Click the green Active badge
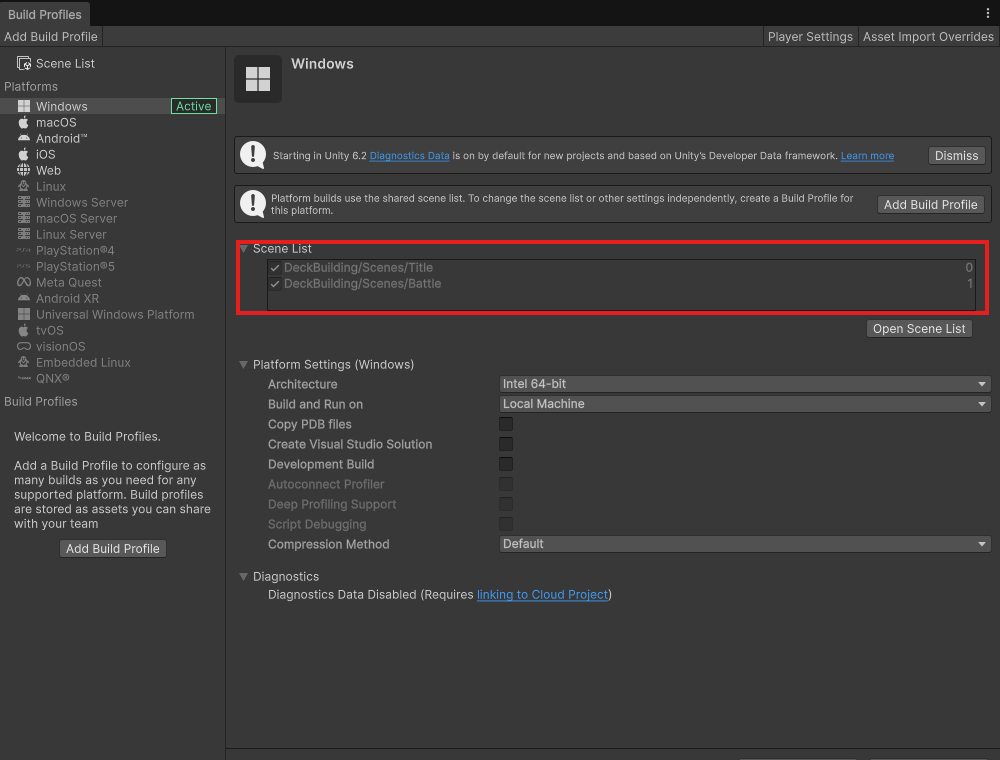Viewport: 1000px width, 760px height. click(x=194, y=106)
